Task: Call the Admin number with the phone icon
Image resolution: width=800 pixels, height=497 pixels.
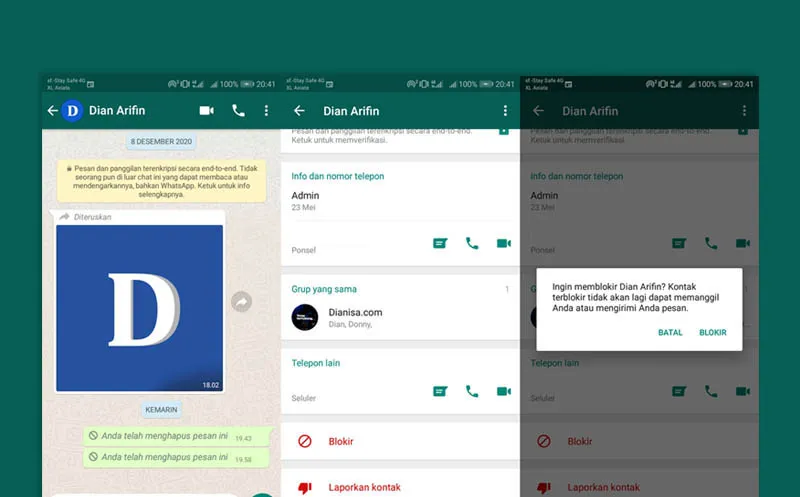Action: click(472, 243)
